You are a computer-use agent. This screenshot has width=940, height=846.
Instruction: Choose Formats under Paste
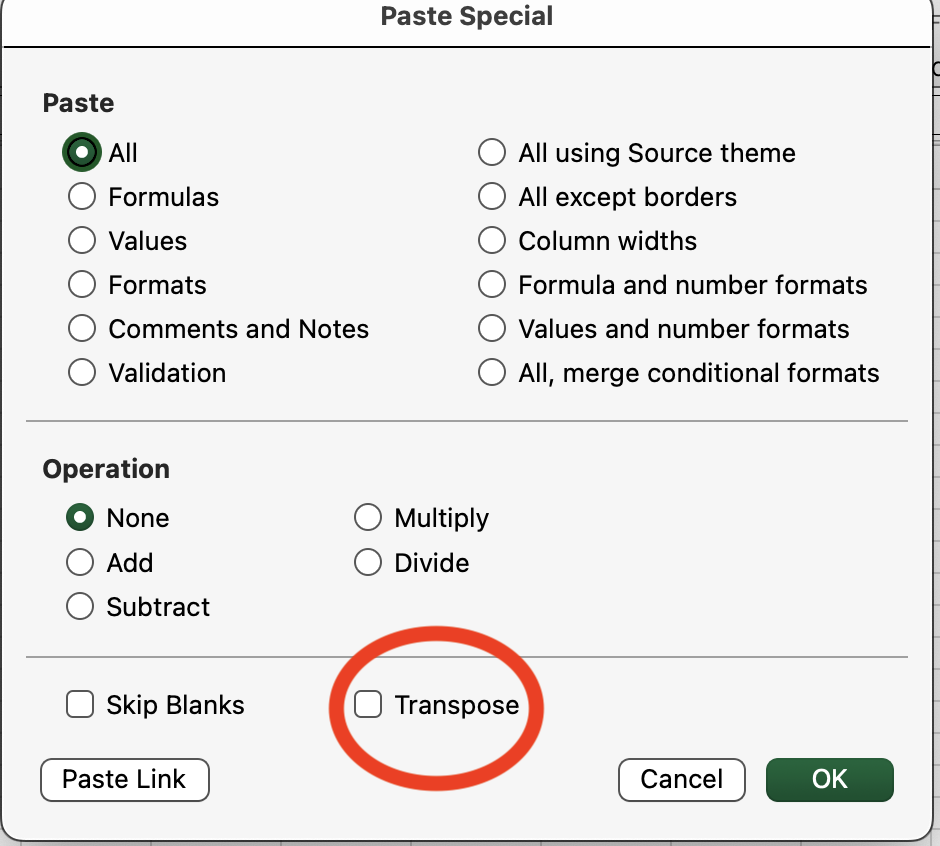click(82, 284)
